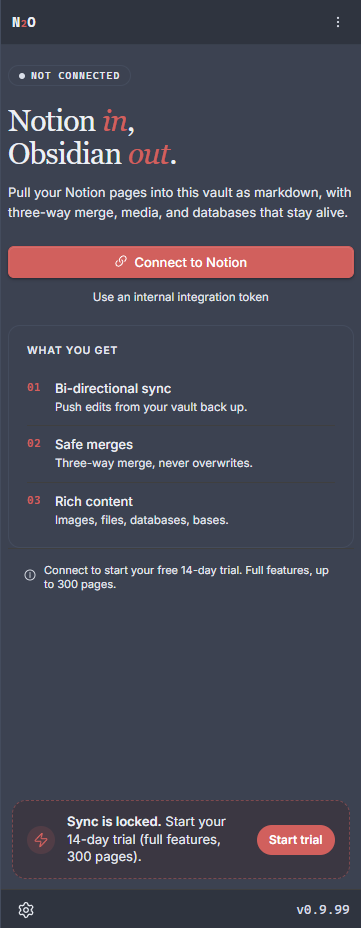Click Use an internal integration token
The width and height of the screenshot is (361, 928).
(180, 297)
